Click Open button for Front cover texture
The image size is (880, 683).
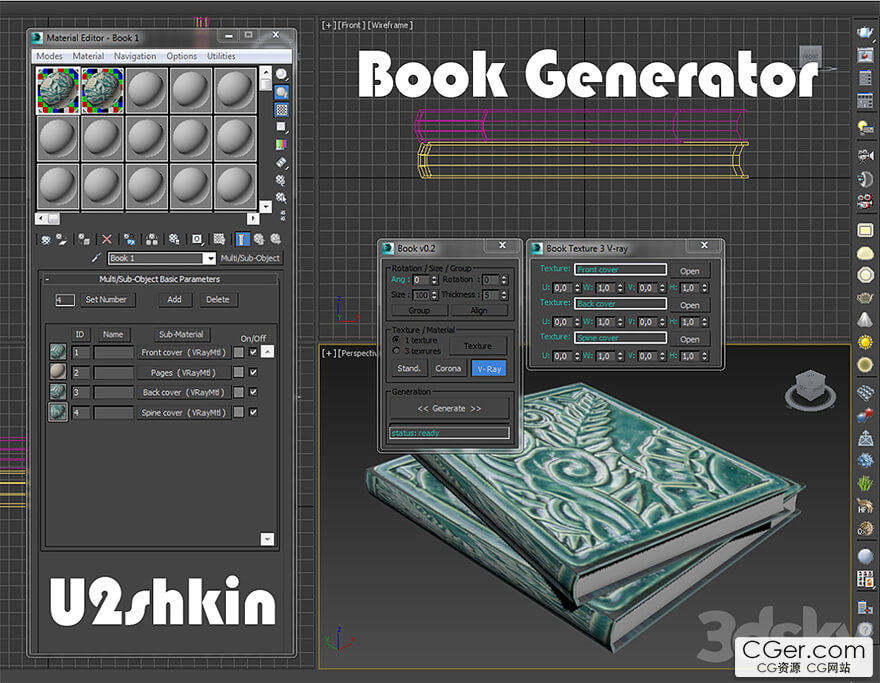690,271
